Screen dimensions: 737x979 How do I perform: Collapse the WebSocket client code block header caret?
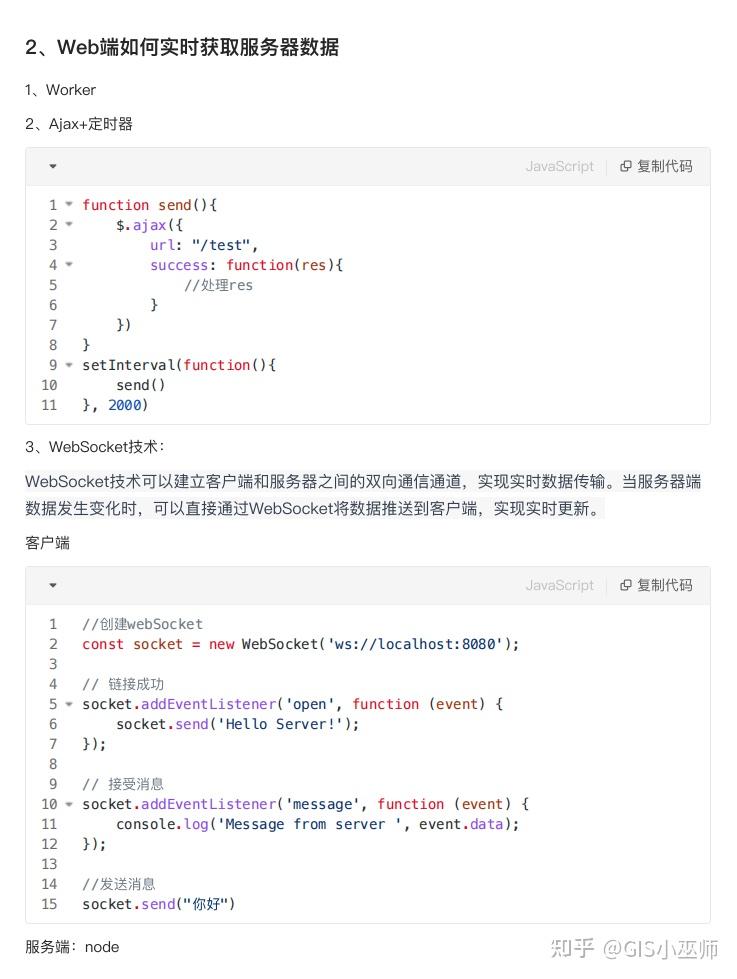coord(53,585)
